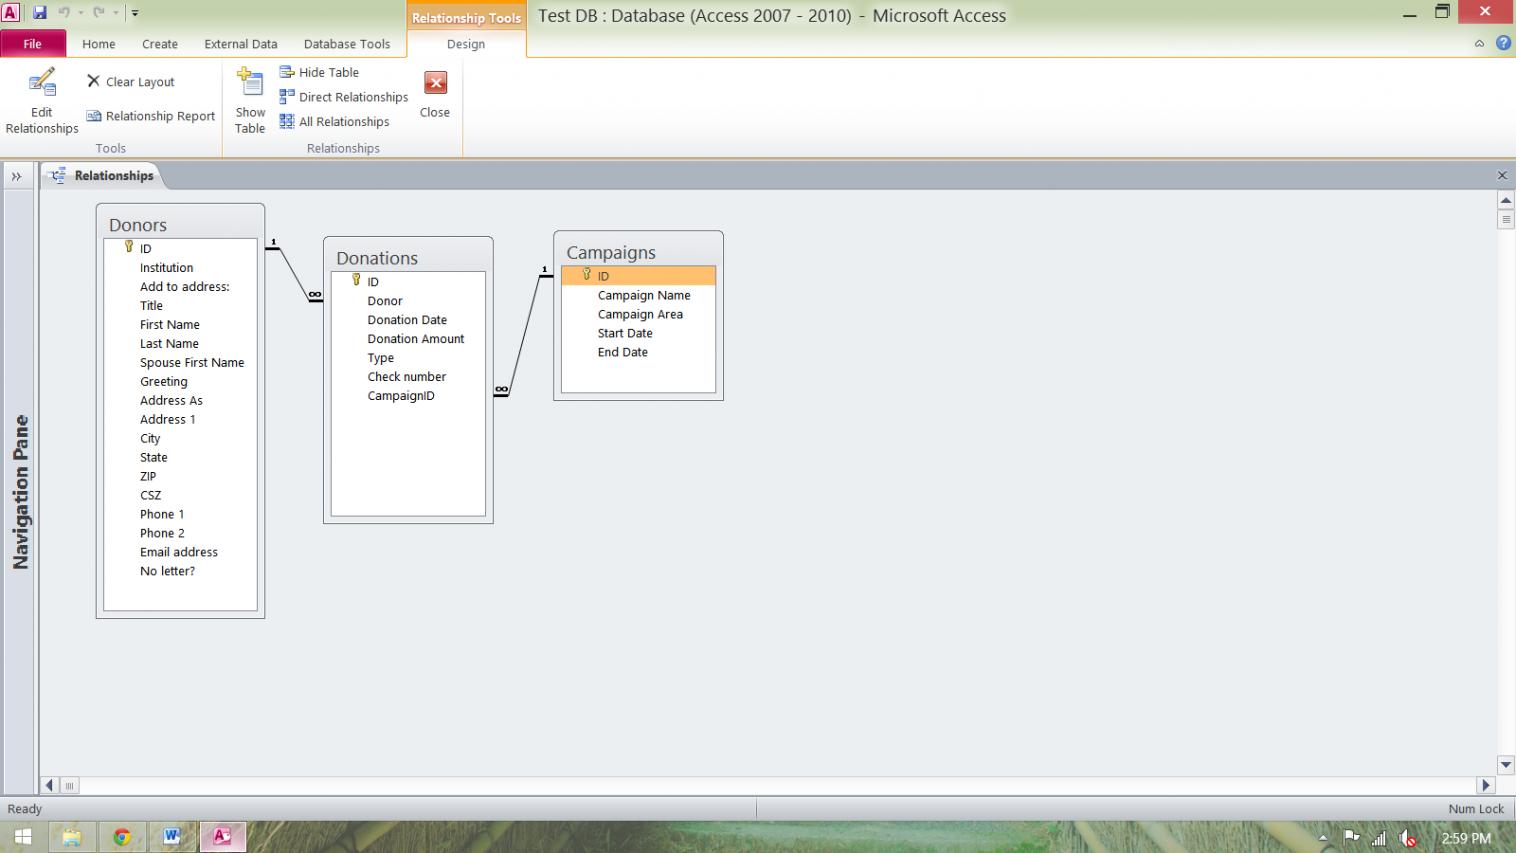Select the Donation Date field
The image size is (1516, 853).
pos(408,320)
